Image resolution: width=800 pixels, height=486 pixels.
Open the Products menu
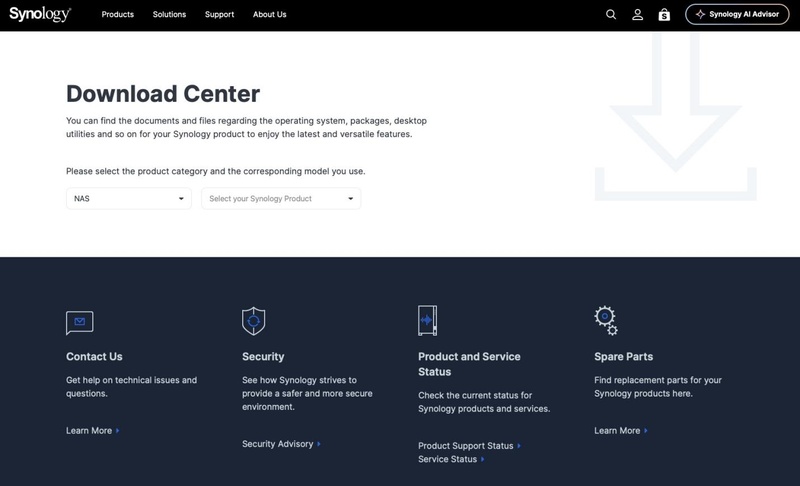point(118,15)
